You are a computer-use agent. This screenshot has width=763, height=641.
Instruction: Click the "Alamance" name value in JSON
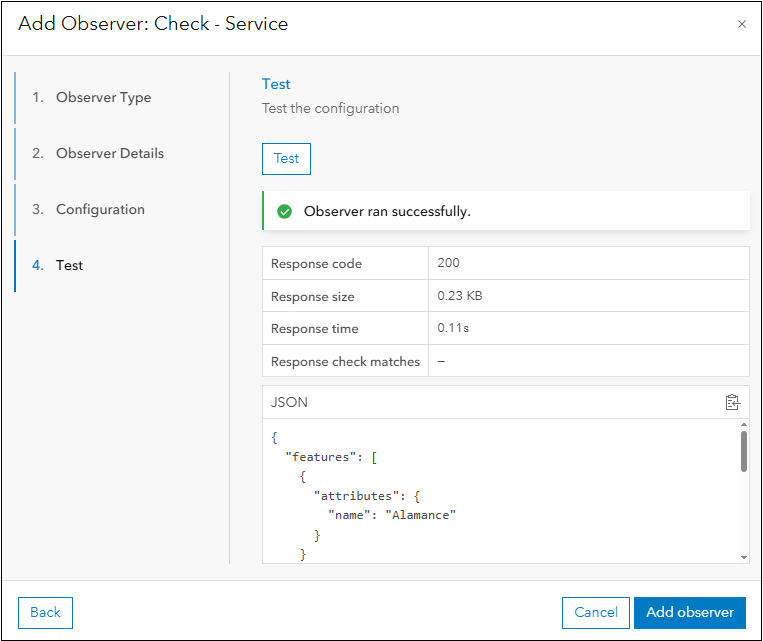(x=420, y=514)
